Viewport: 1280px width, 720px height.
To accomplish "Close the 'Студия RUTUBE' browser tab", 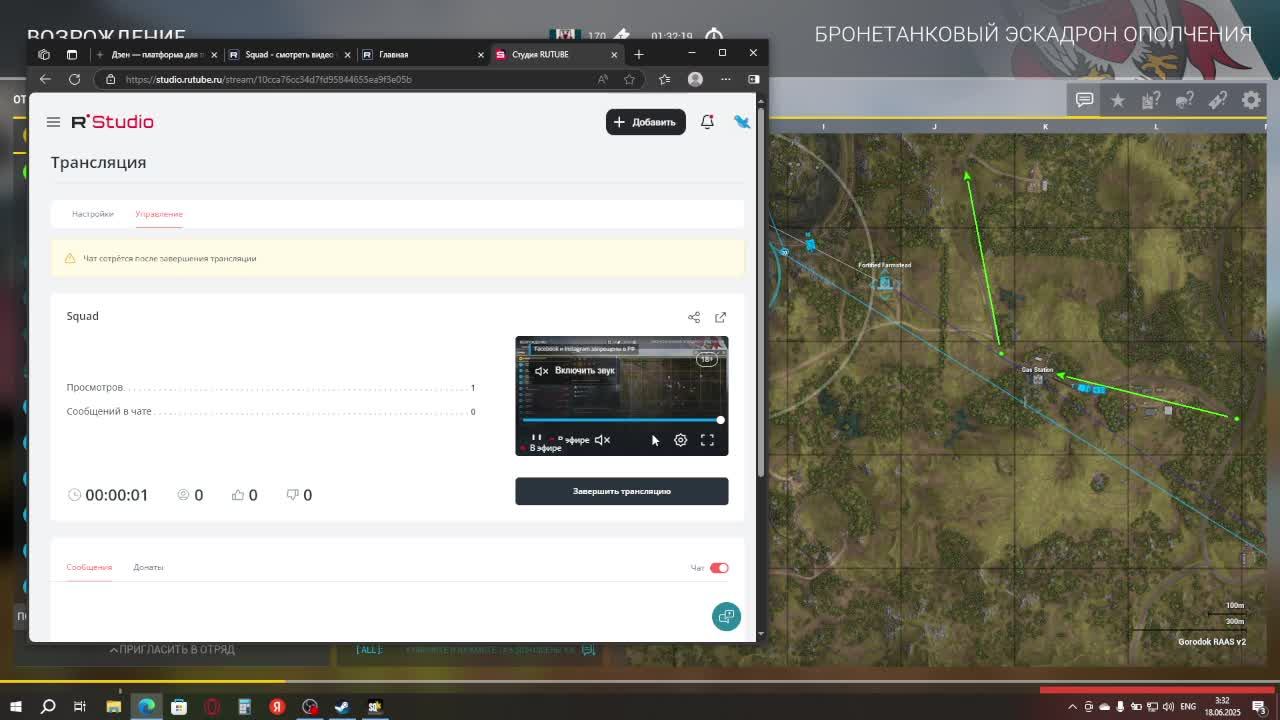I will pyautogui.click(x=614, y=54).
